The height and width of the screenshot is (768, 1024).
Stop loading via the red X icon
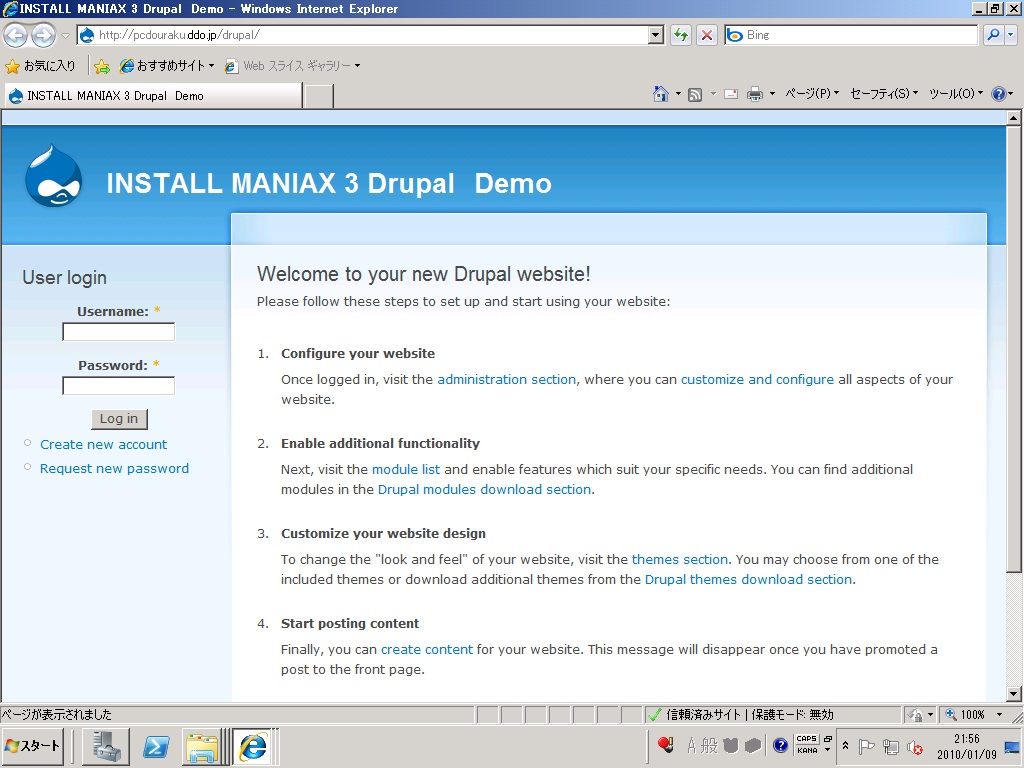click(707, 34)
